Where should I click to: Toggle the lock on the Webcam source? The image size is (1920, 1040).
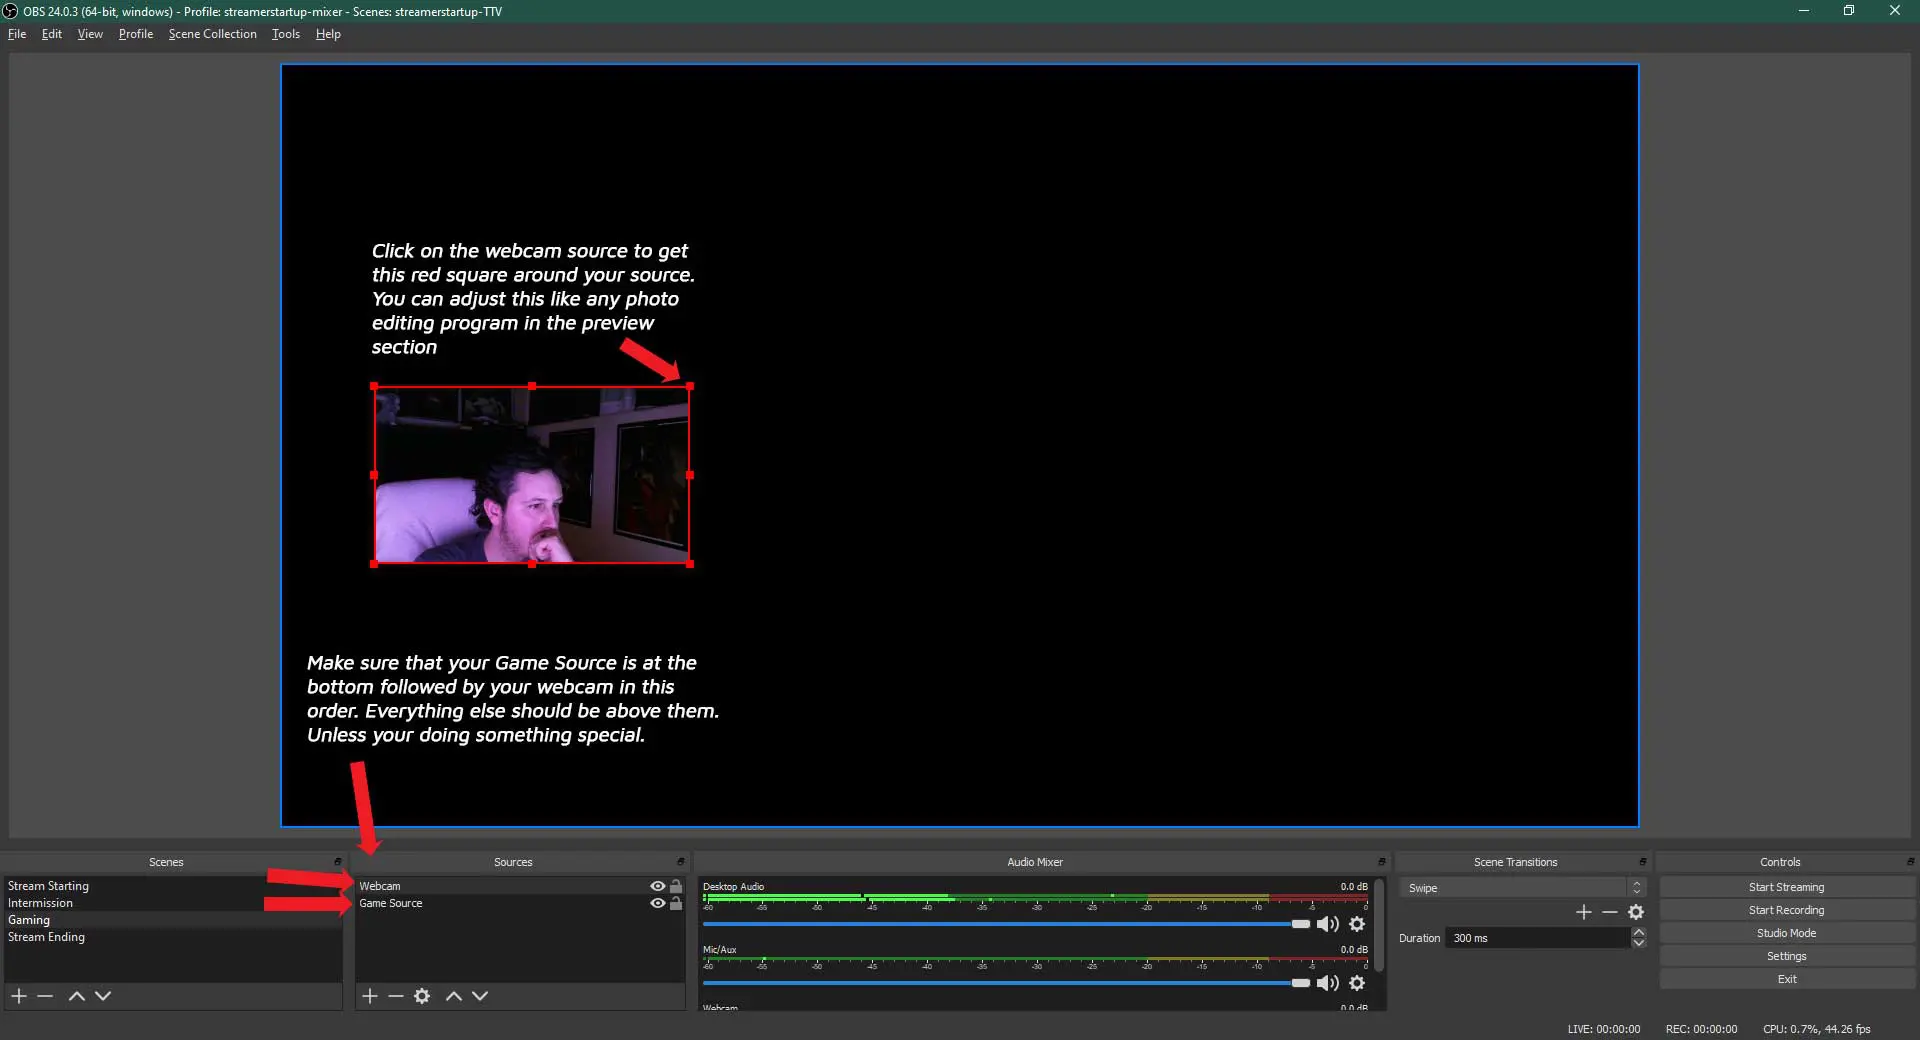click(x=676, y=886)
